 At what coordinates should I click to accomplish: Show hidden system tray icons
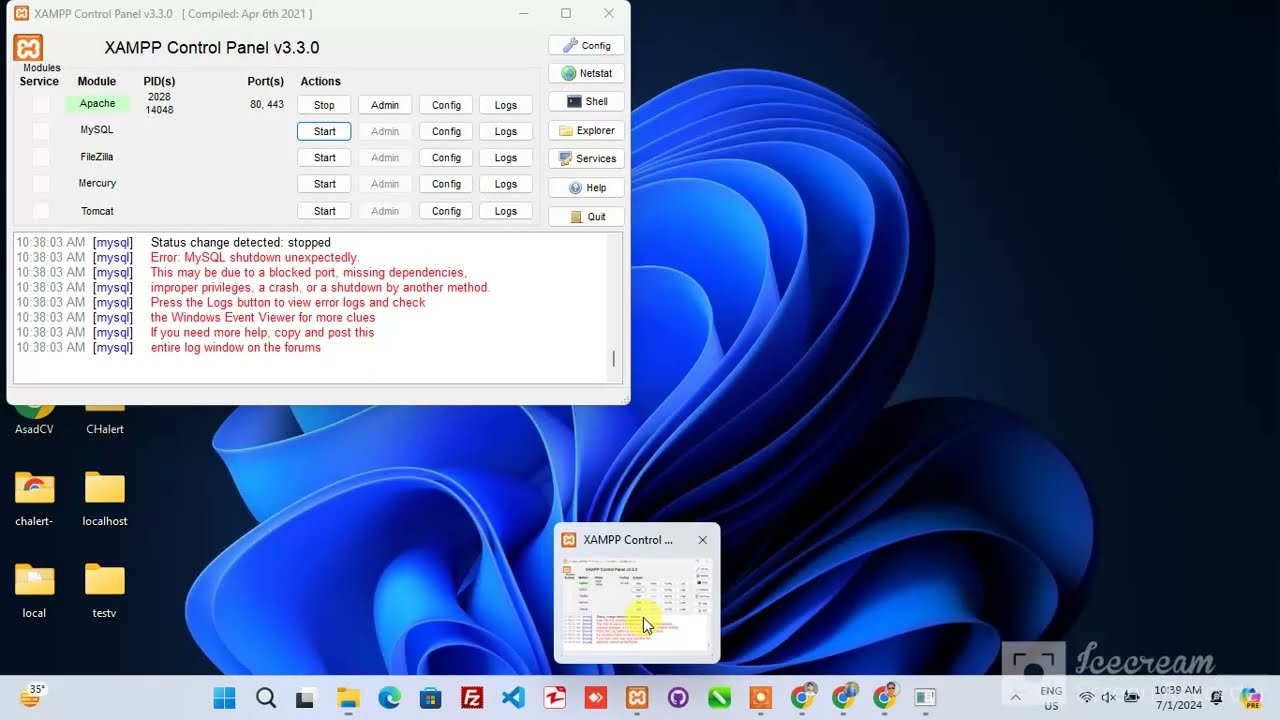1016,697
